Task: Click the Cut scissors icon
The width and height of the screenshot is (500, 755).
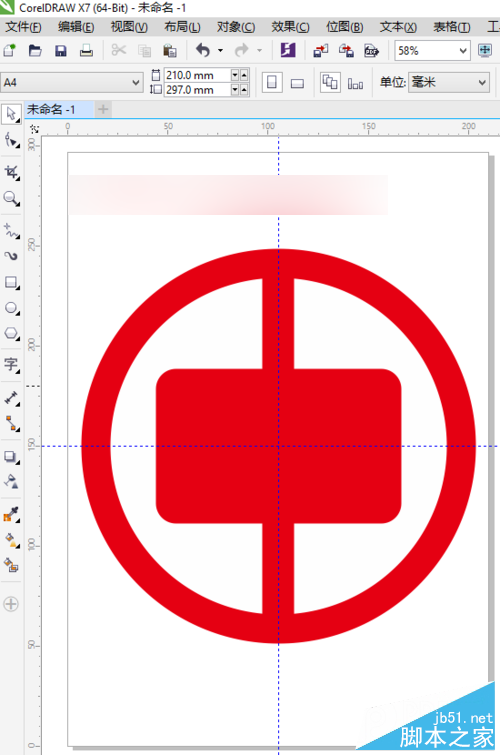Action: coord(118,50)
